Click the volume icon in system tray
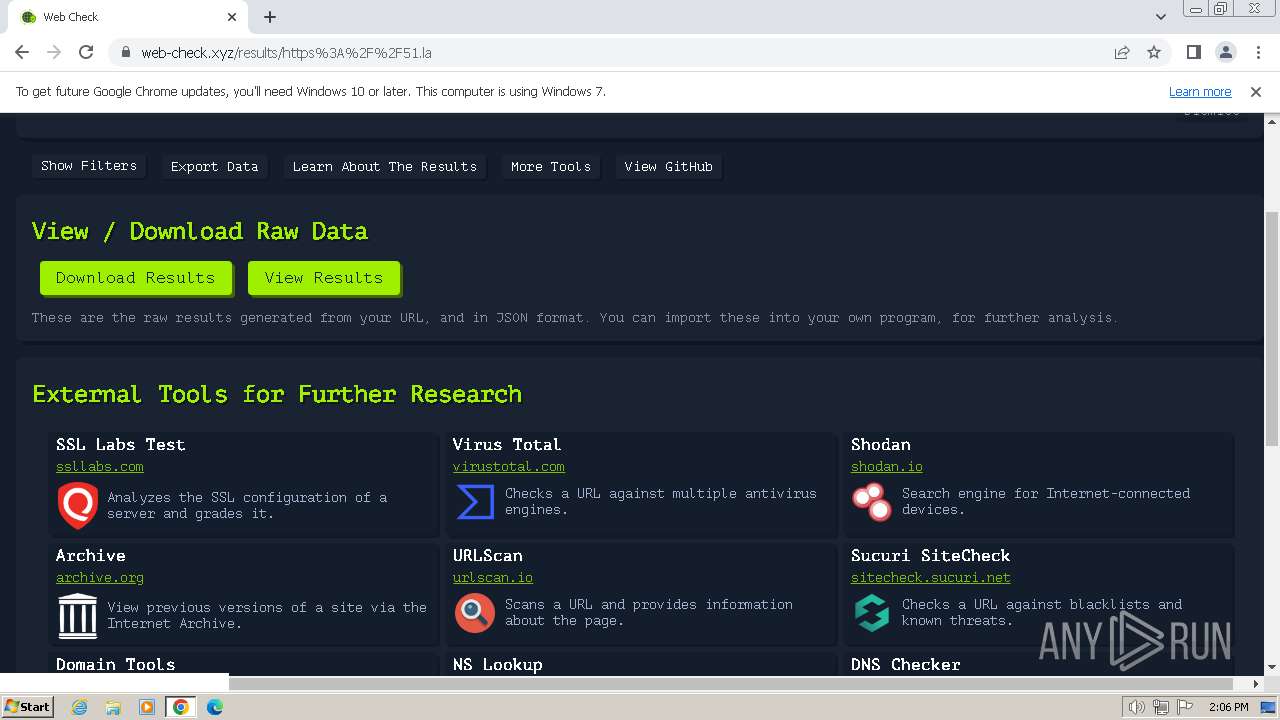 pyautogui.click(x=1137, y=707)
